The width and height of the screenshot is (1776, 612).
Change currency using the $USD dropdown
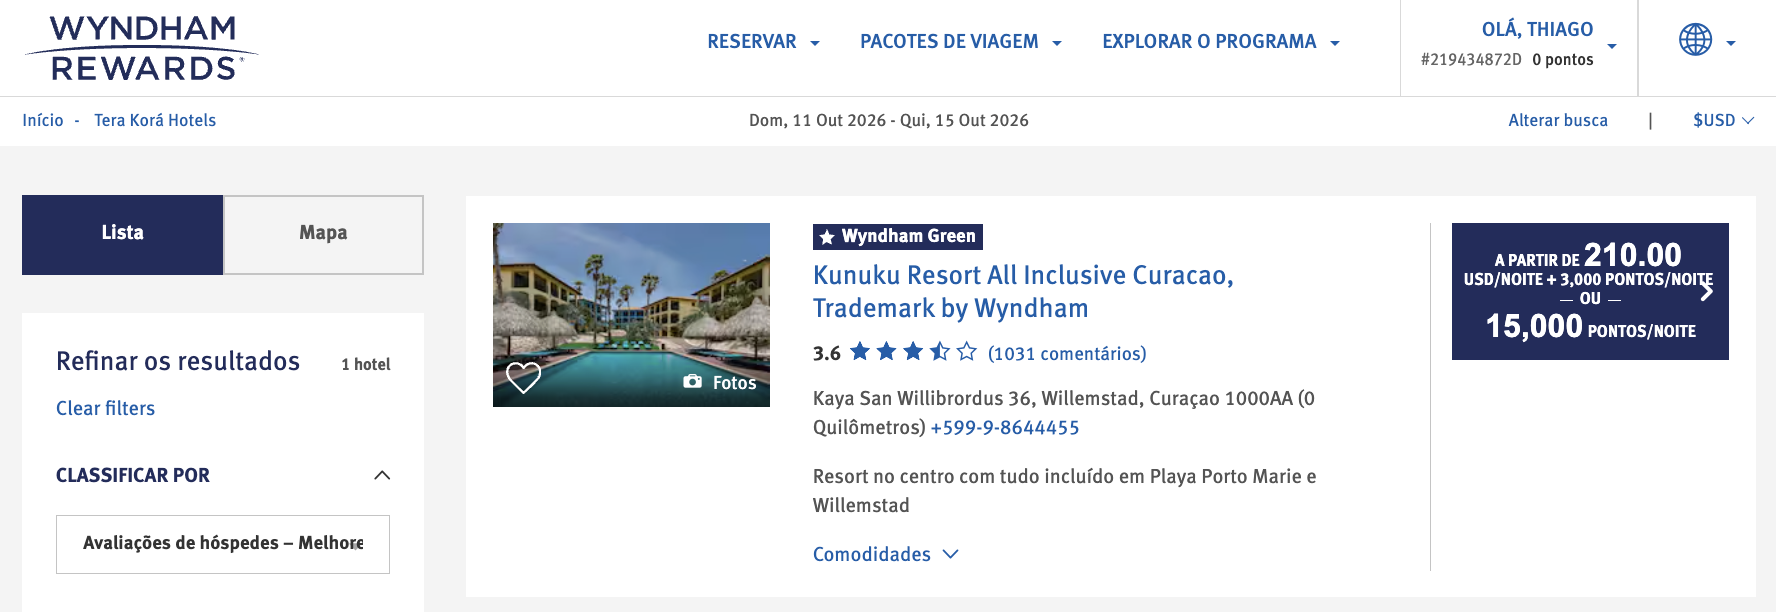pos(1722,120)
